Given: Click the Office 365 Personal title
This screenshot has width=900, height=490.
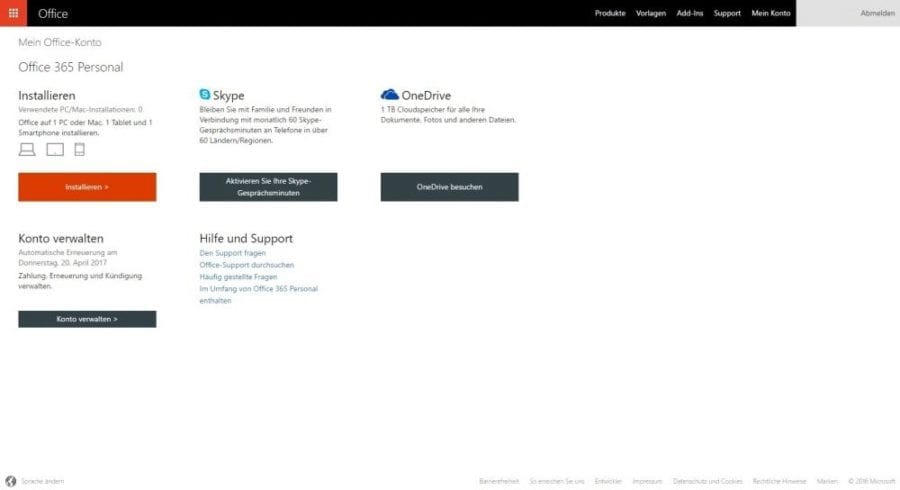Looking at the screenshot, I should point(71,67).
